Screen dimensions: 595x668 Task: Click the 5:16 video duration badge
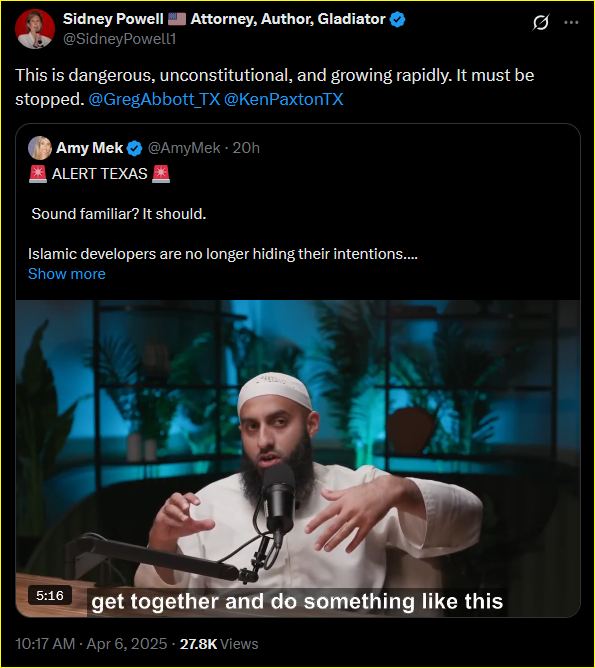tap(50, 595)
